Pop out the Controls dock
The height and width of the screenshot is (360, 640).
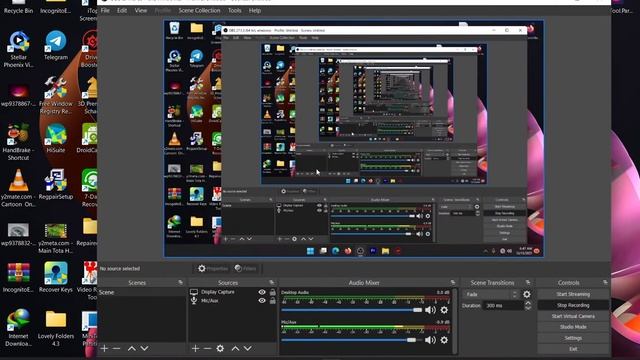(605, 282)
